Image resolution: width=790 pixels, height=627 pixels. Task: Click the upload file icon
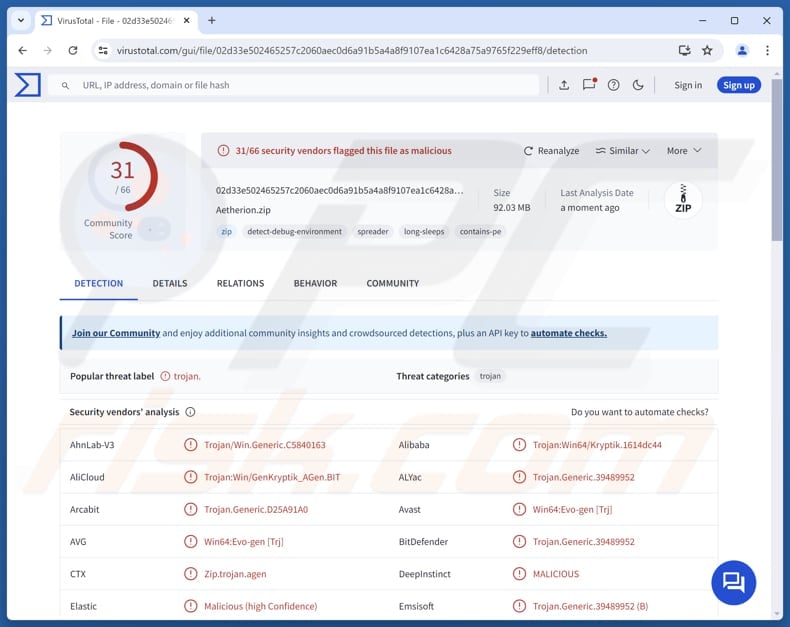(564, 85)
